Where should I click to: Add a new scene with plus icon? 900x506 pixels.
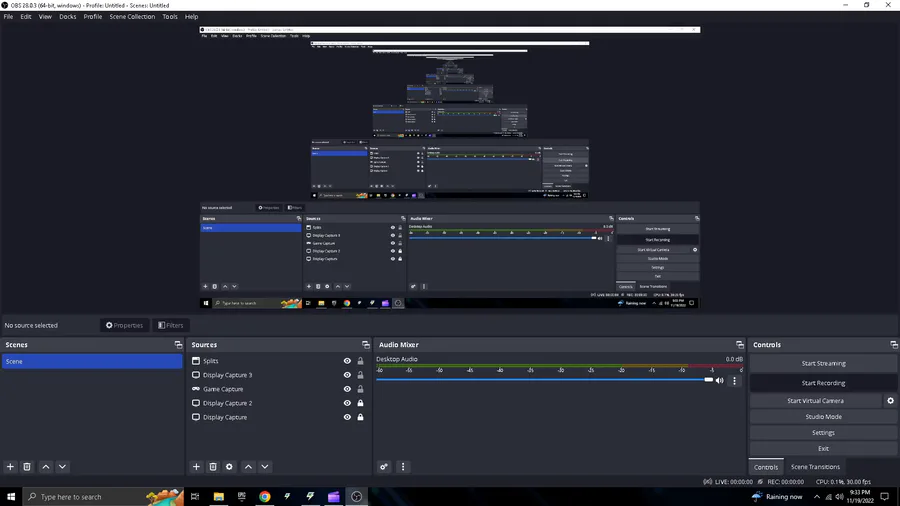click(x=10, y=467)
